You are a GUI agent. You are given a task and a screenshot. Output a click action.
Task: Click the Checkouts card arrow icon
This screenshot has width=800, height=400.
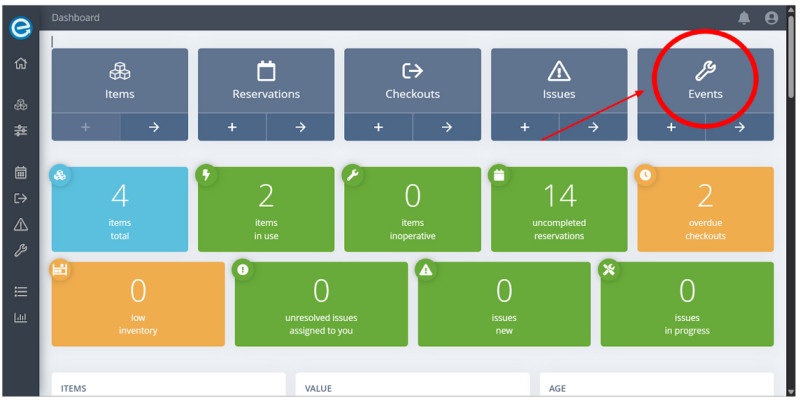point(412,71)
